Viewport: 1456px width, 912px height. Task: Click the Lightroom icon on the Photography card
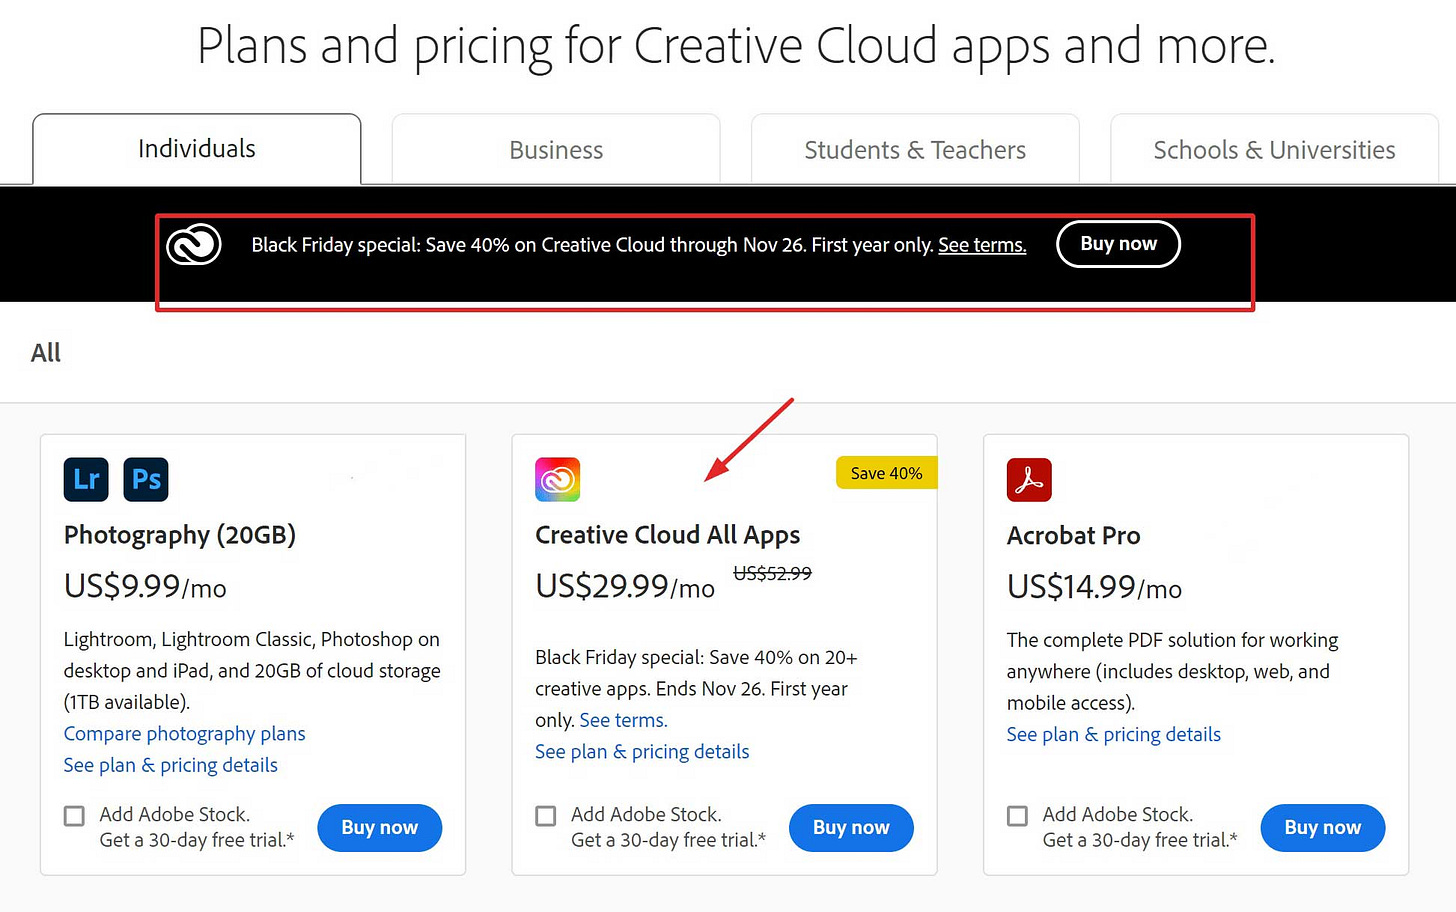tap(86, 479)
